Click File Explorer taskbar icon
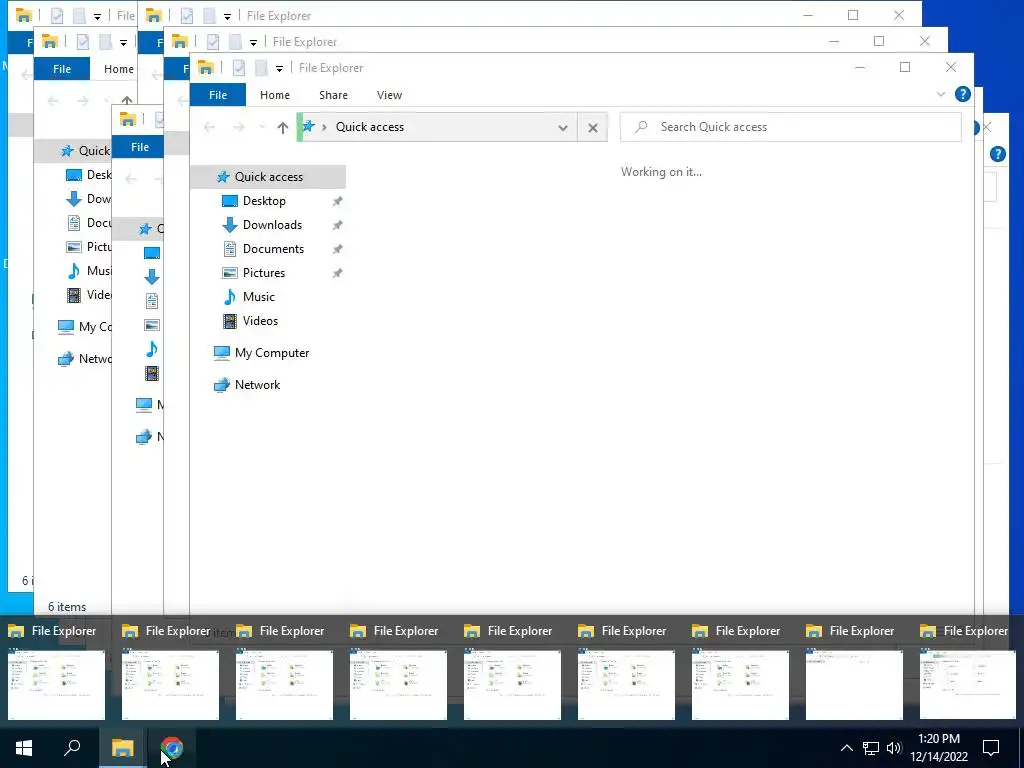Viewport: 1024px width, 768px height. point(121,748)
